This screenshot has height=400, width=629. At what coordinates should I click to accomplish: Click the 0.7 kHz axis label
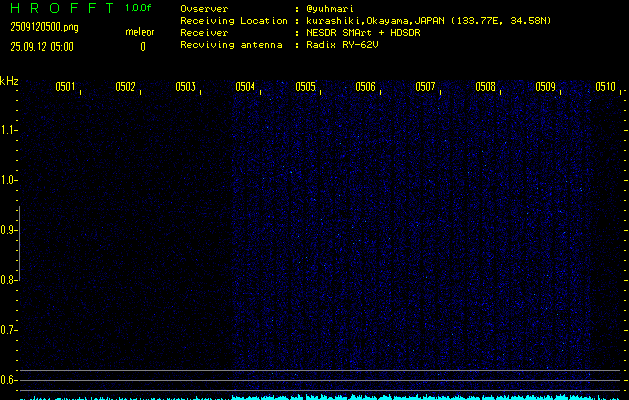[8, 330]
